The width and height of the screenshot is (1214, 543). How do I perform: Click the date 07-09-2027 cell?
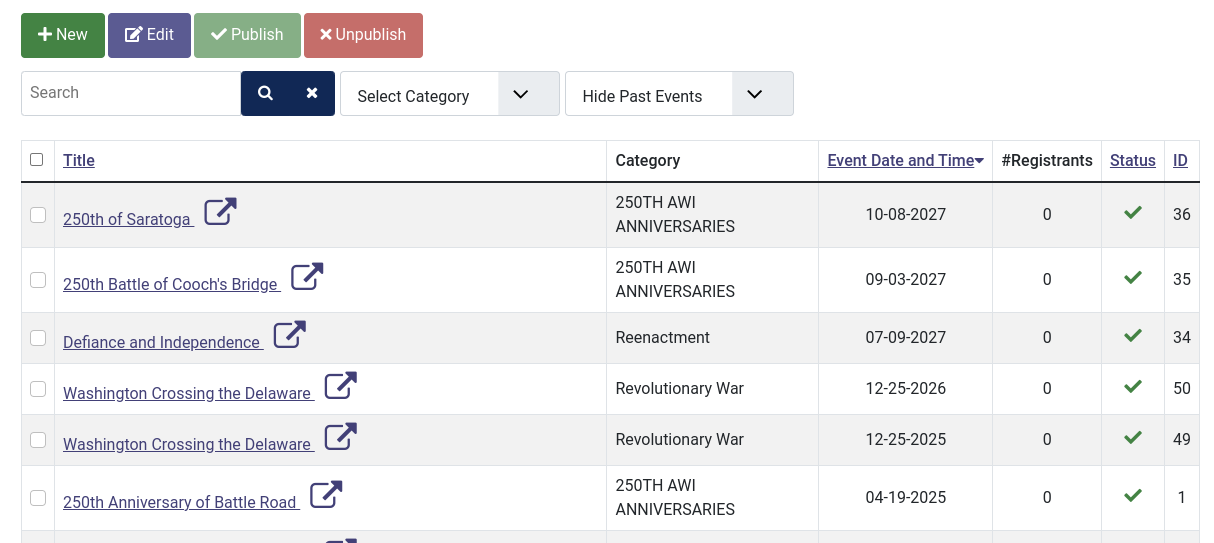(x=905, y=337)
